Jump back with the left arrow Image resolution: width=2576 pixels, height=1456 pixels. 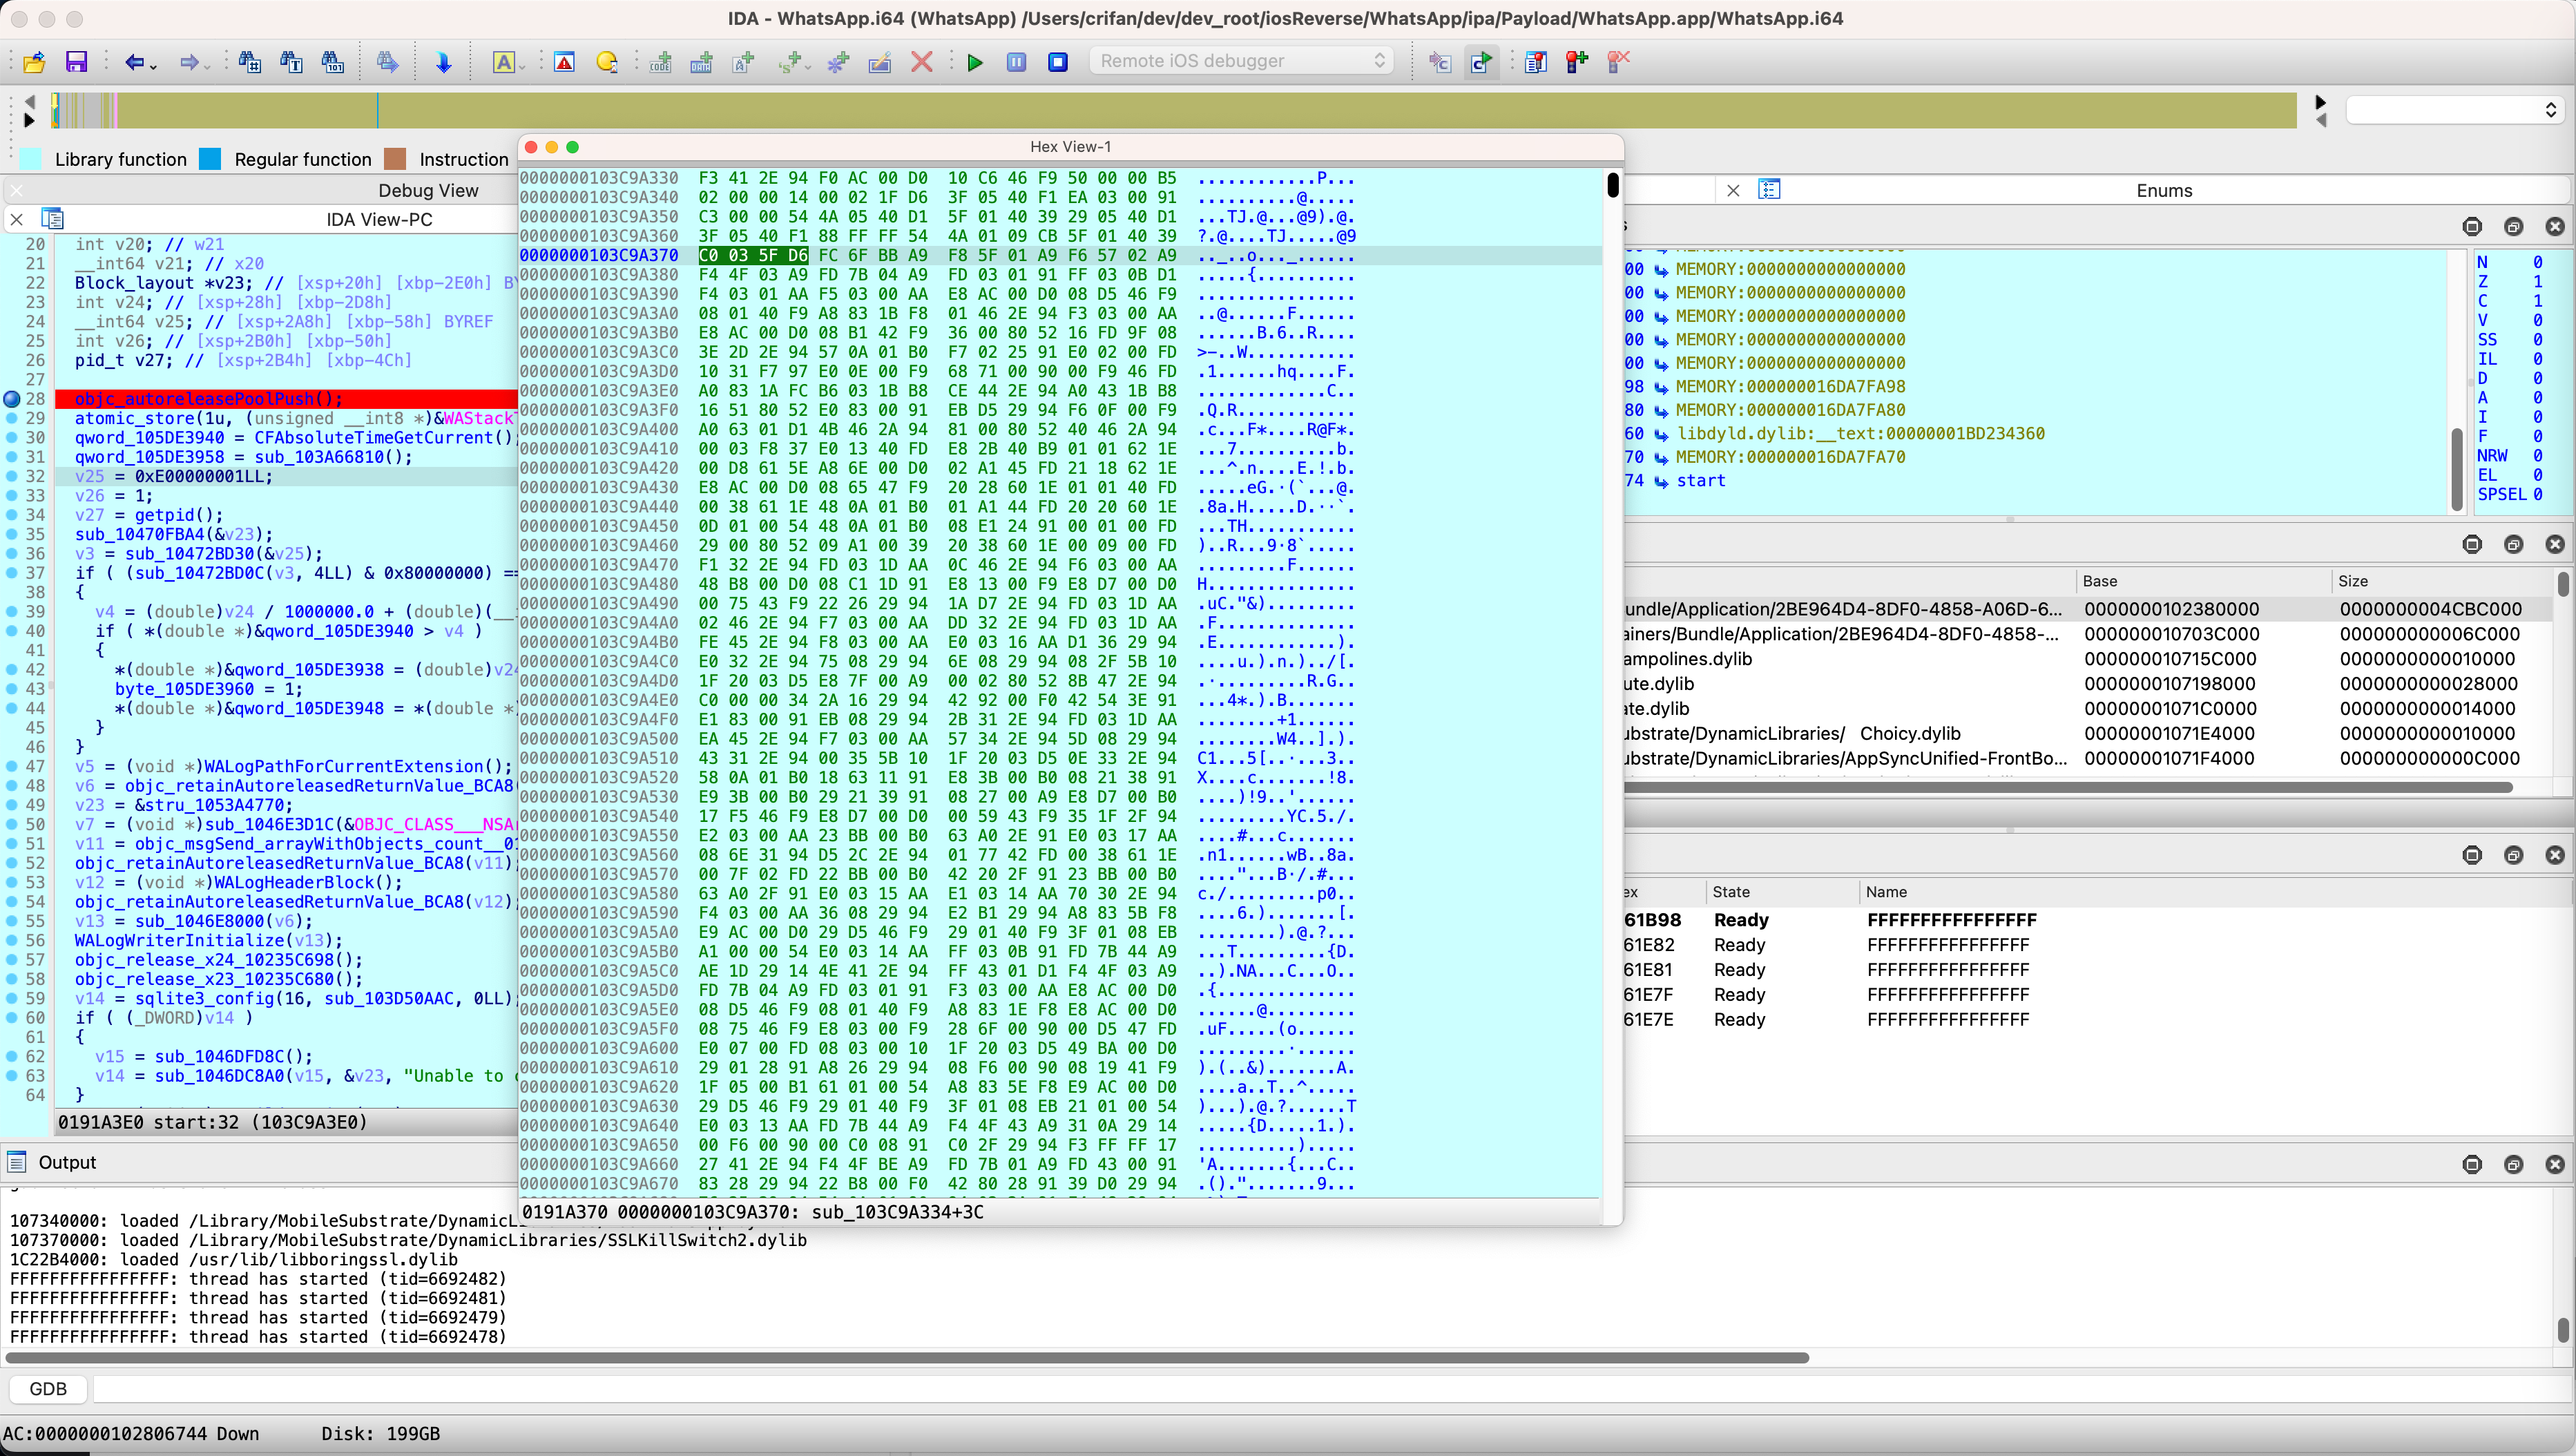point(133,62)
